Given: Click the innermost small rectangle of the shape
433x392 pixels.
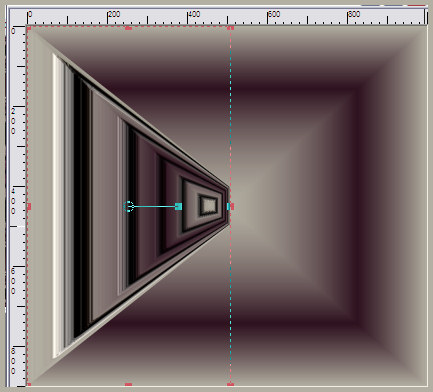Looking at the screenshot, I should [x=209, y=205].
